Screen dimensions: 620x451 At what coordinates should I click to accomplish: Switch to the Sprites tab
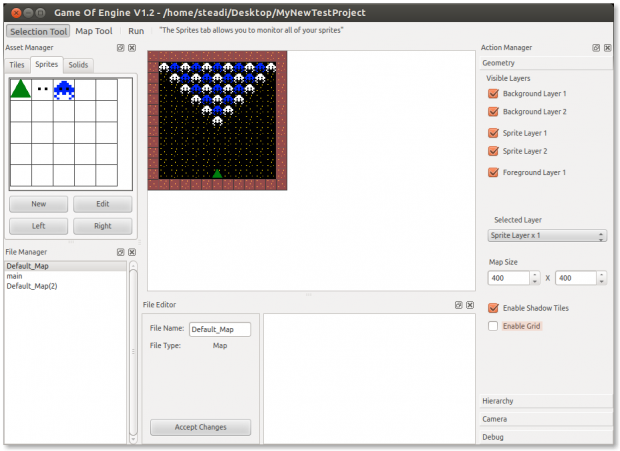(47, 64)
